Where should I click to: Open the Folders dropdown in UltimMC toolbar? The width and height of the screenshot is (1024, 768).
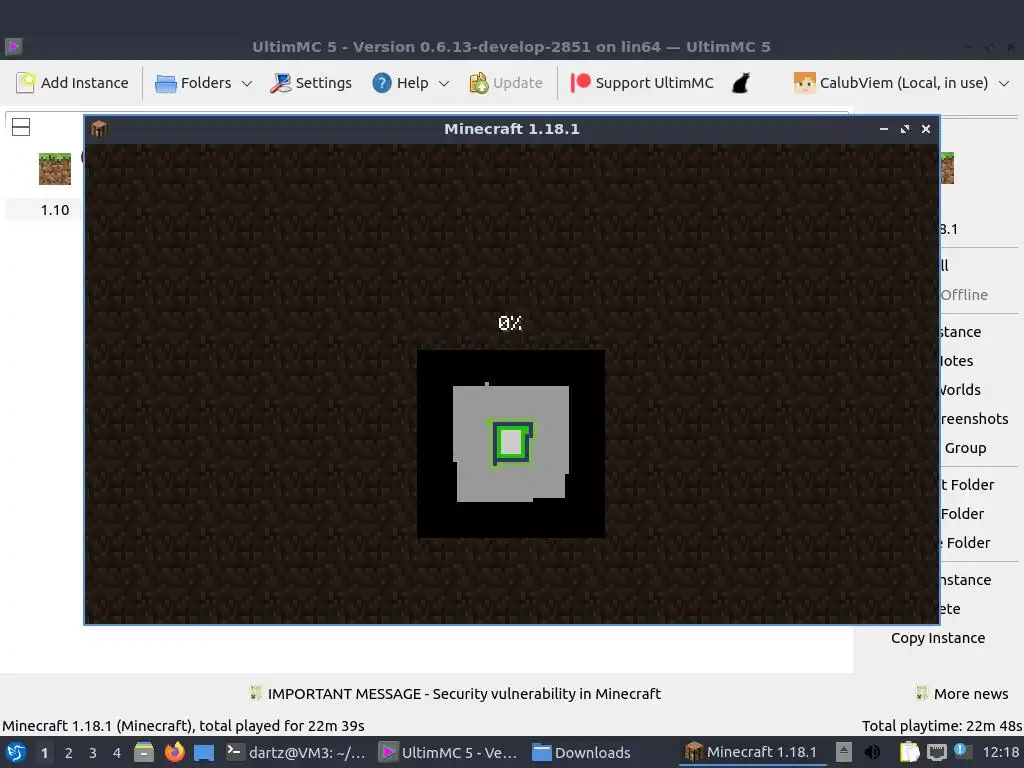tap(203, 83)
